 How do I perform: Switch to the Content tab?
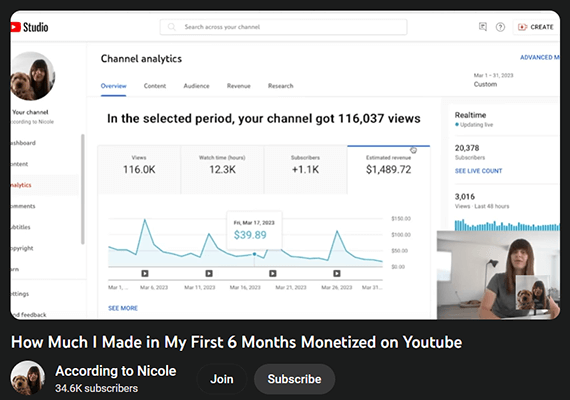point(155,86)
